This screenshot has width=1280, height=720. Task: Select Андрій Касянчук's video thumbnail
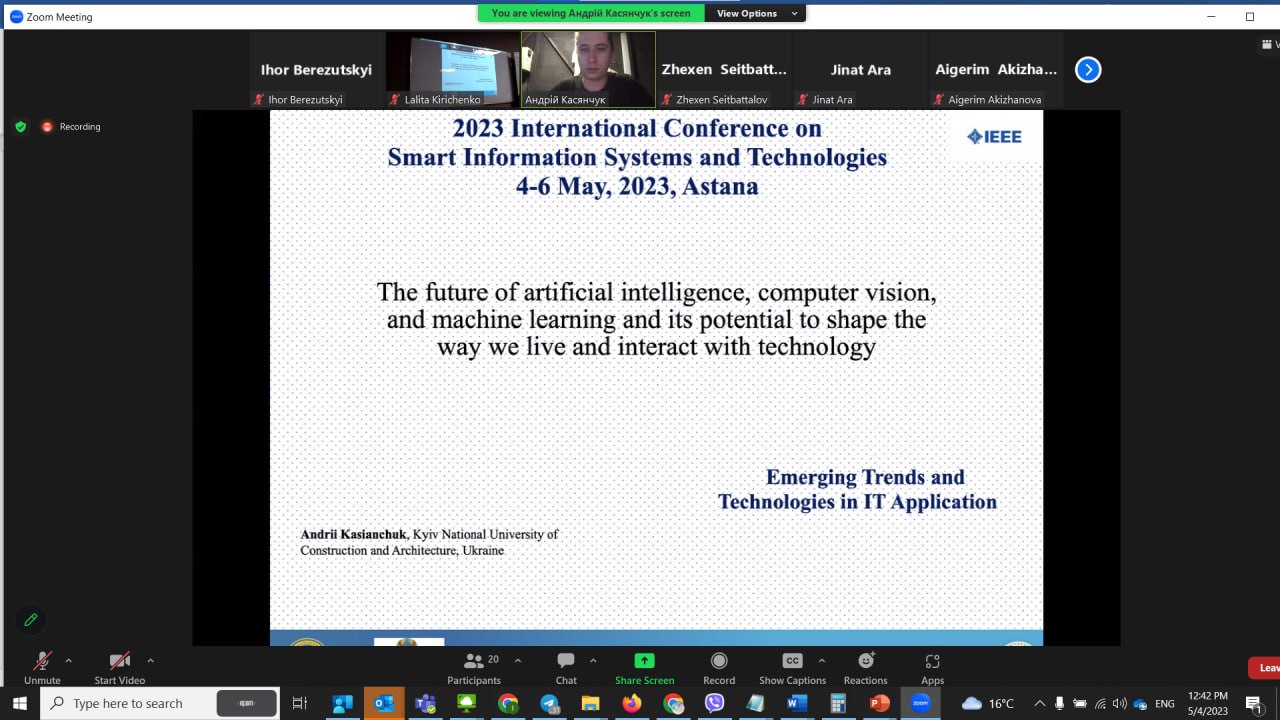click(x=588, y=68)
